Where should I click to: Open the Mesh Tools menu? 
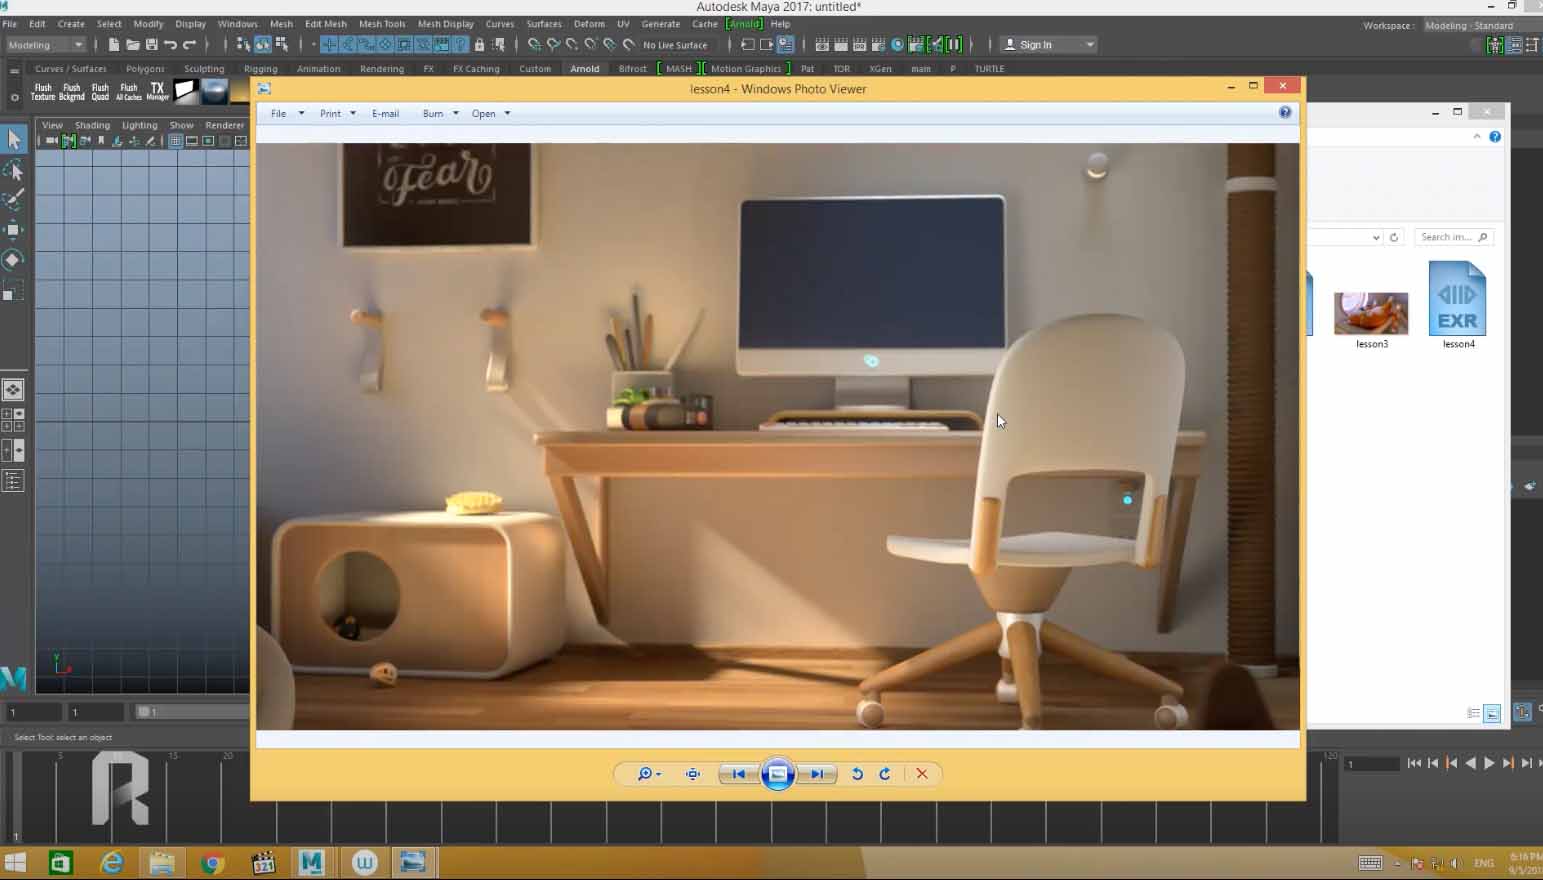(x=382, y=24)
